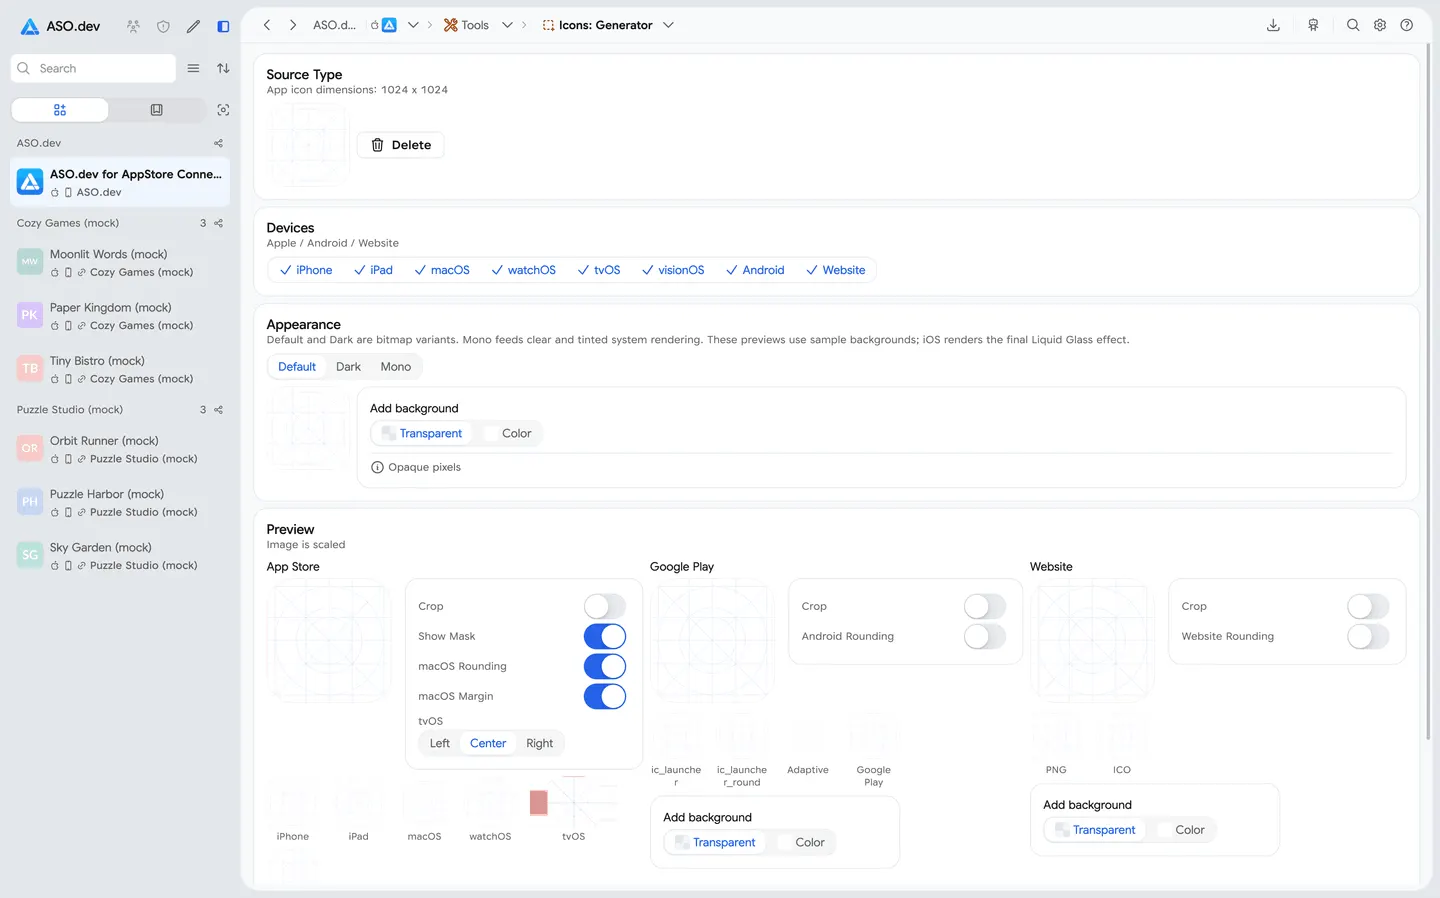The image size is (1440, 898).
Task: Choose Color for Appearance background
Action: [x=508, y=433]
